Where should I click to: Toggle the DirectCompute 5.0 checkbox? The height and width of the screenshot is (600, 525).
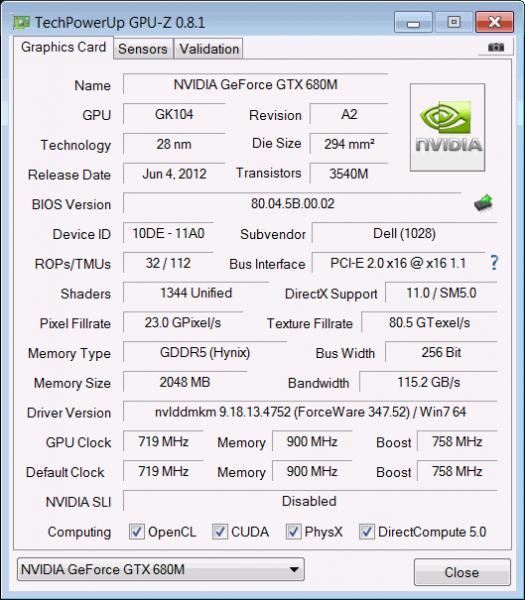(367, 532)
